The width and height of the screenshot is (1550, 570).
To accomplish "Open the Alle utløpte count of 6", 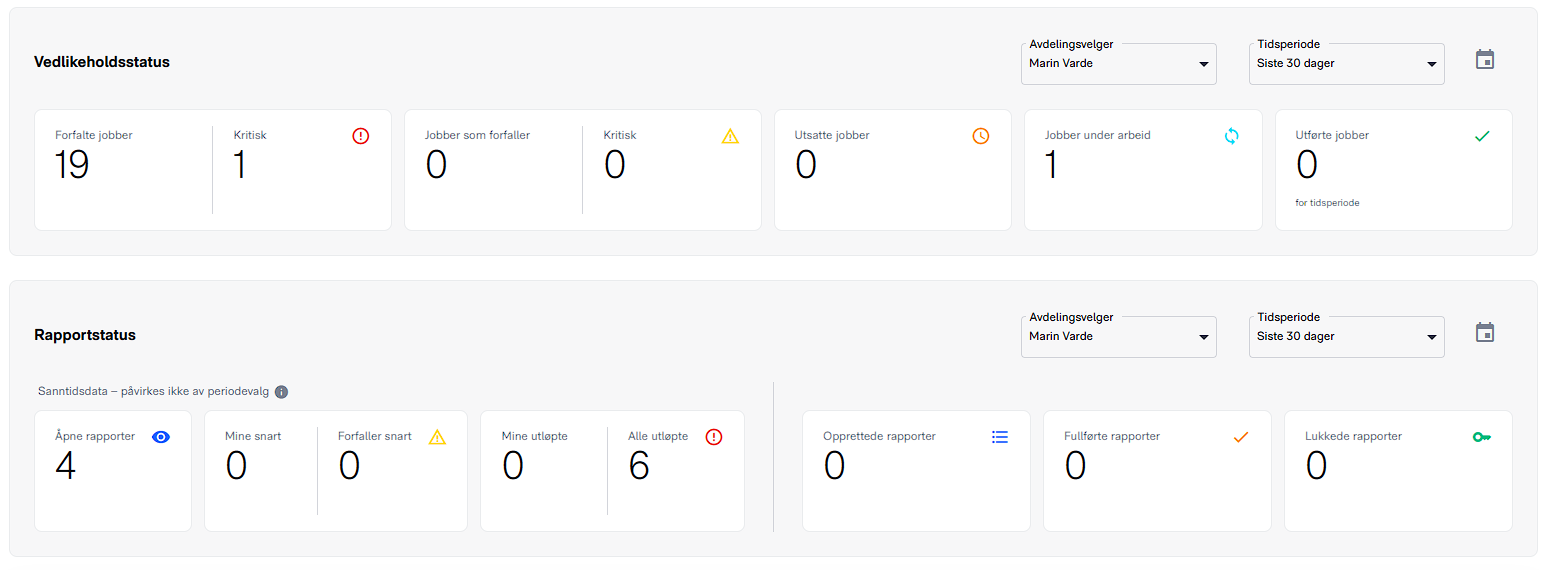I will 639,466.
